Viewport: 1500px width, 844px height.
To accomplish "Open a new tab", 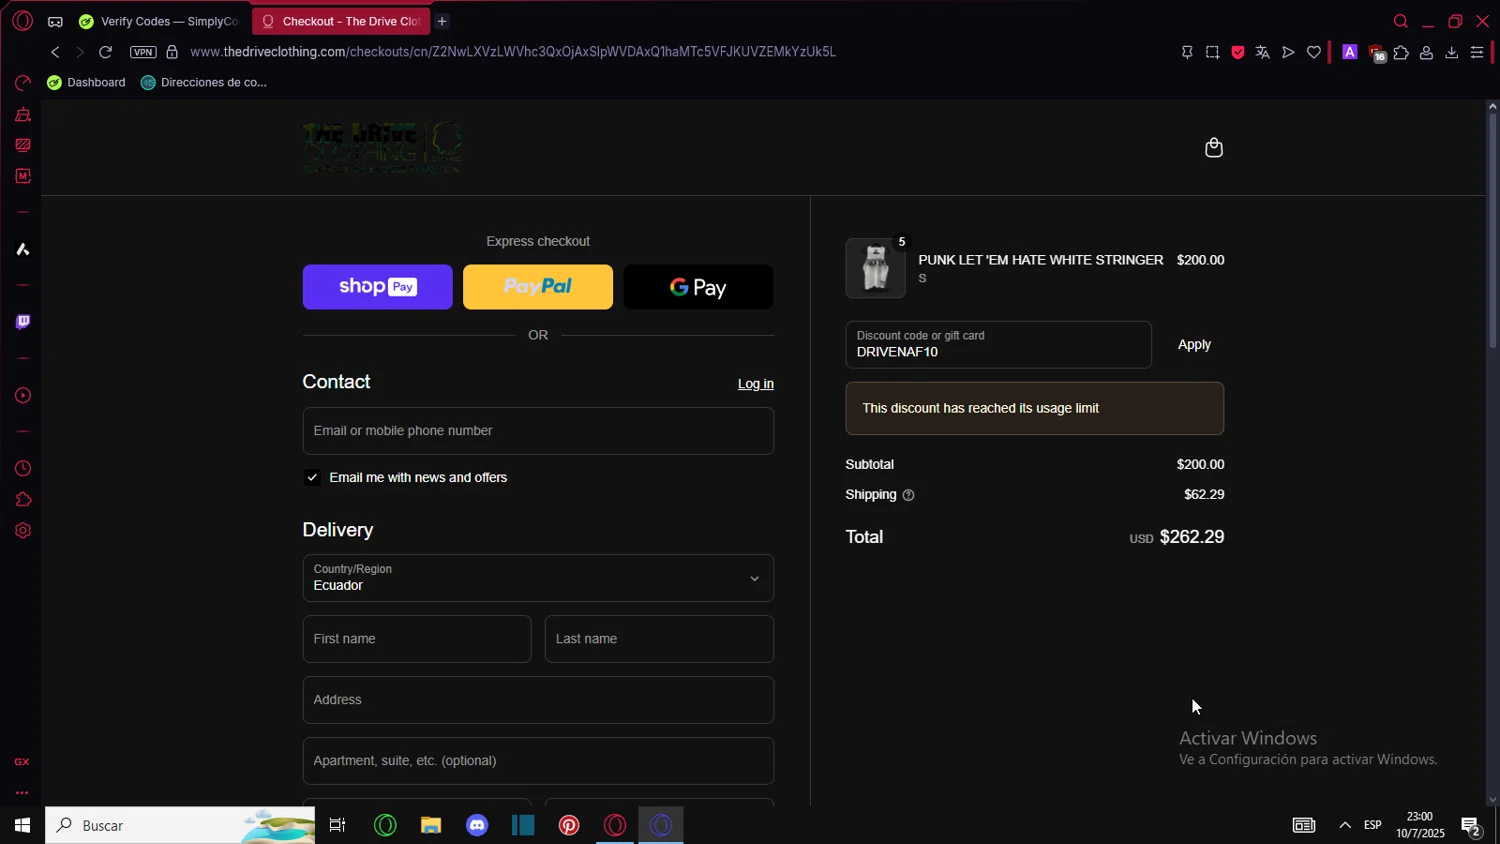I will click(442, 21).
